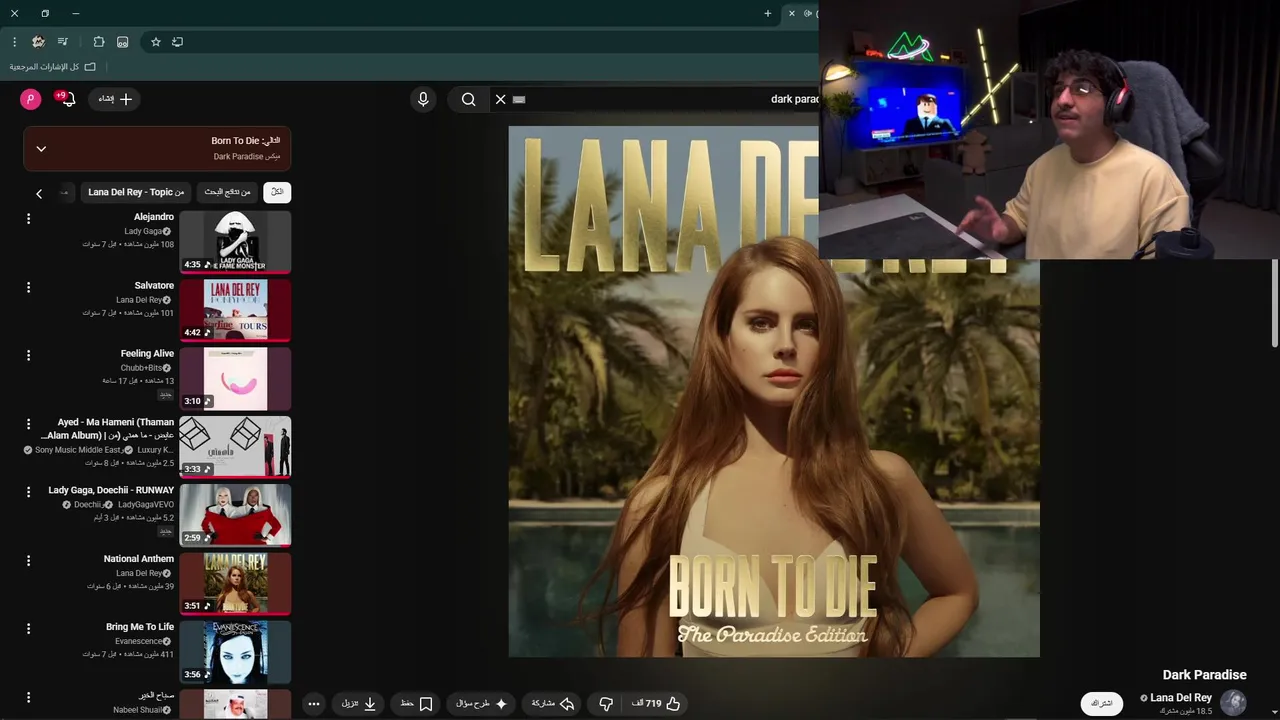The width and height of the screenshot is (1280, 720).
Task: Open YouTube notifications bell
Action: (67, 99)
